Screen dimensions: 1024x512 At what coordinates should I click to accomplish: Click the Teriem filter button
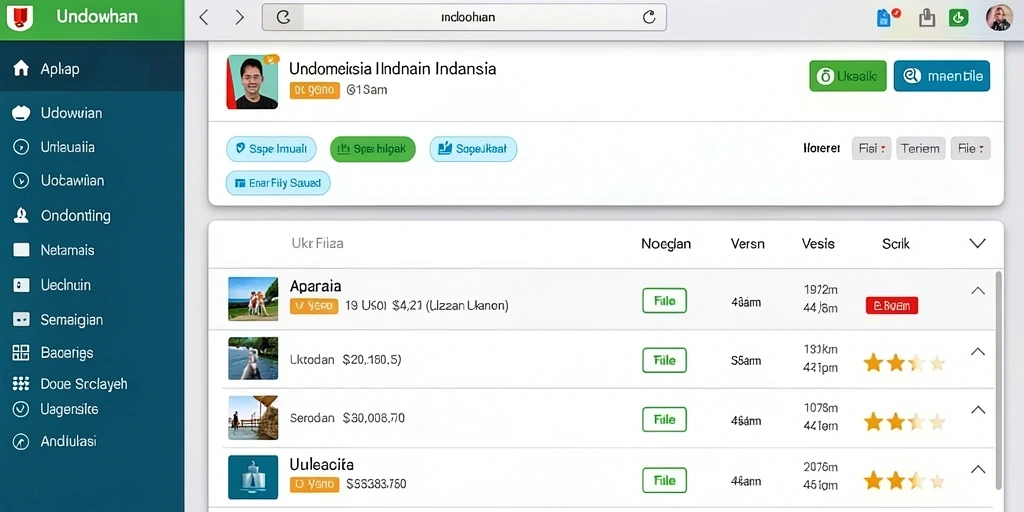pyautogui.click(x=921, y=148)
